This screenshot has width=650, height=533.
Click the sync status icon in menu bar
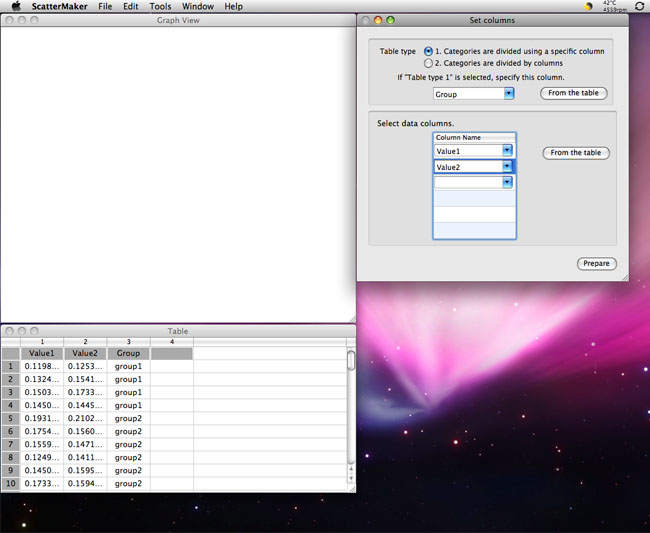pos(639,6)
